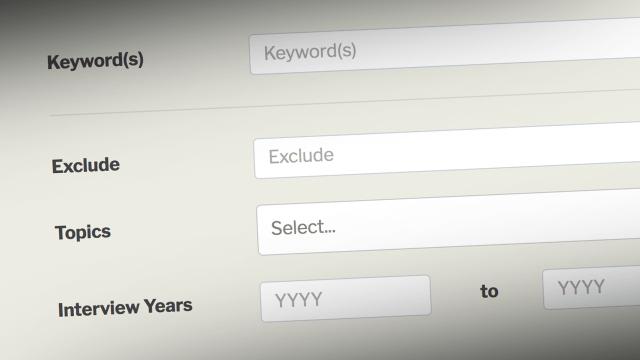Click the Interview Years start YYYY field
This screenshot has height=360, width=640.
(x=345, y=299)
